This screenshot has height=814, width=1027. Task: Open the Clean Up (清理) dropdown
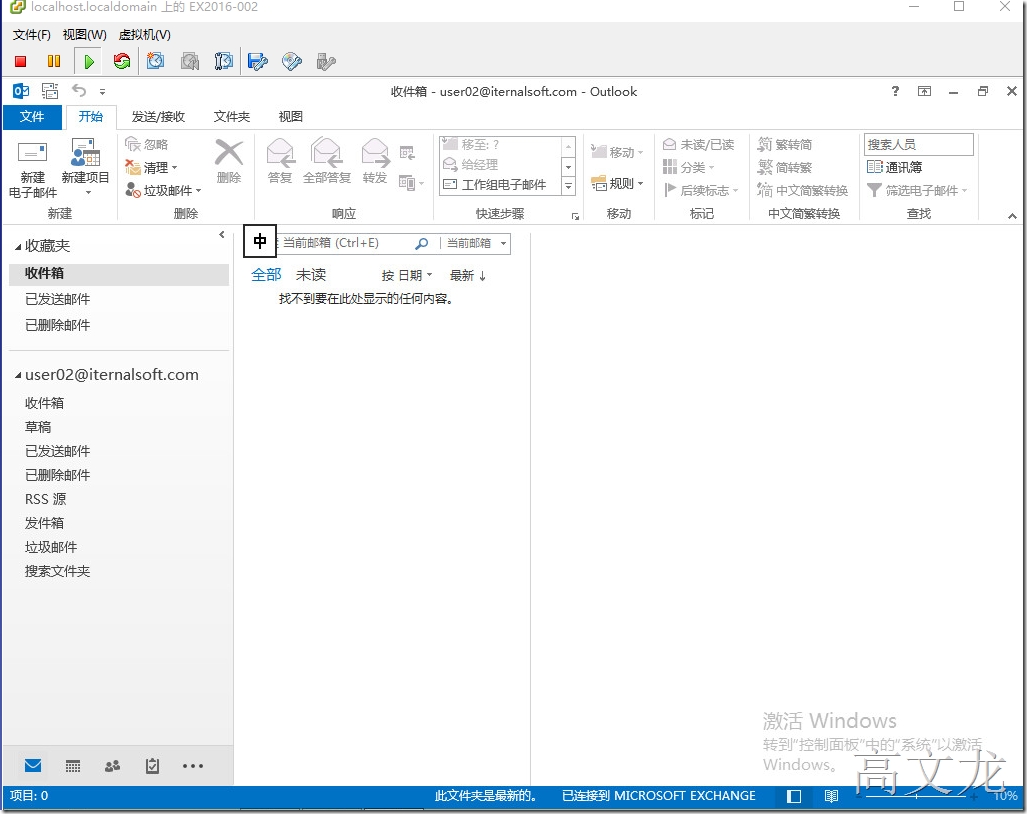(x=151, y=168)
